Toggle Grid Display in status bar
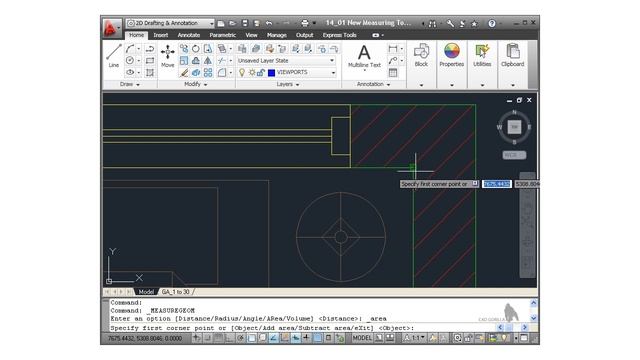Screen dimensions: 640x360 point(219,338)
